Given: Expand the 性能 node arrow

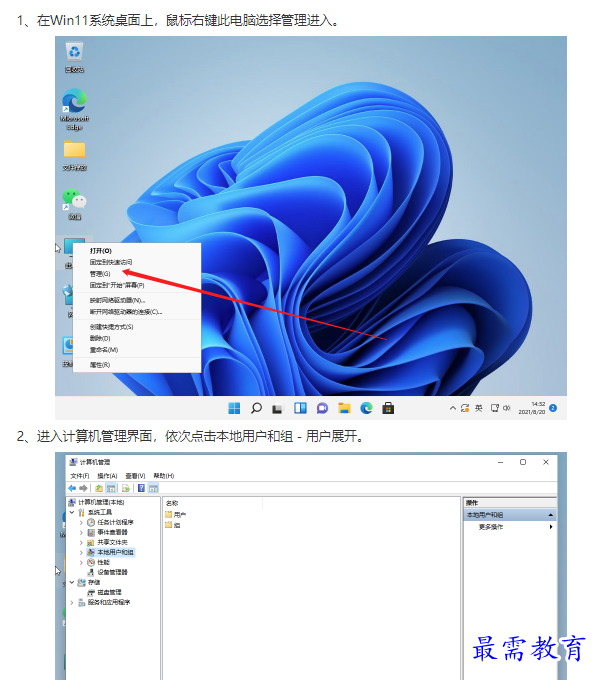Looking at the screenshot, I should (81, 562).
